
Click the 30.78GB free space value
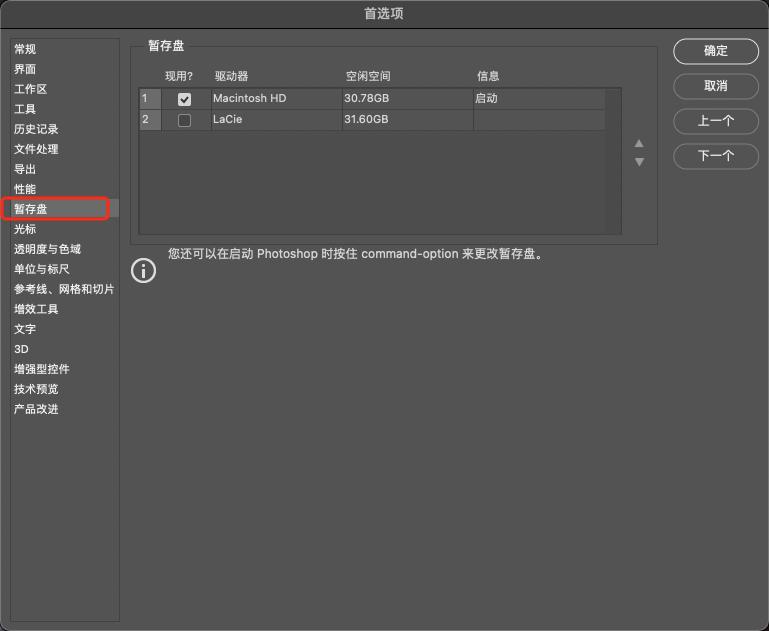[x=366, y=99]
